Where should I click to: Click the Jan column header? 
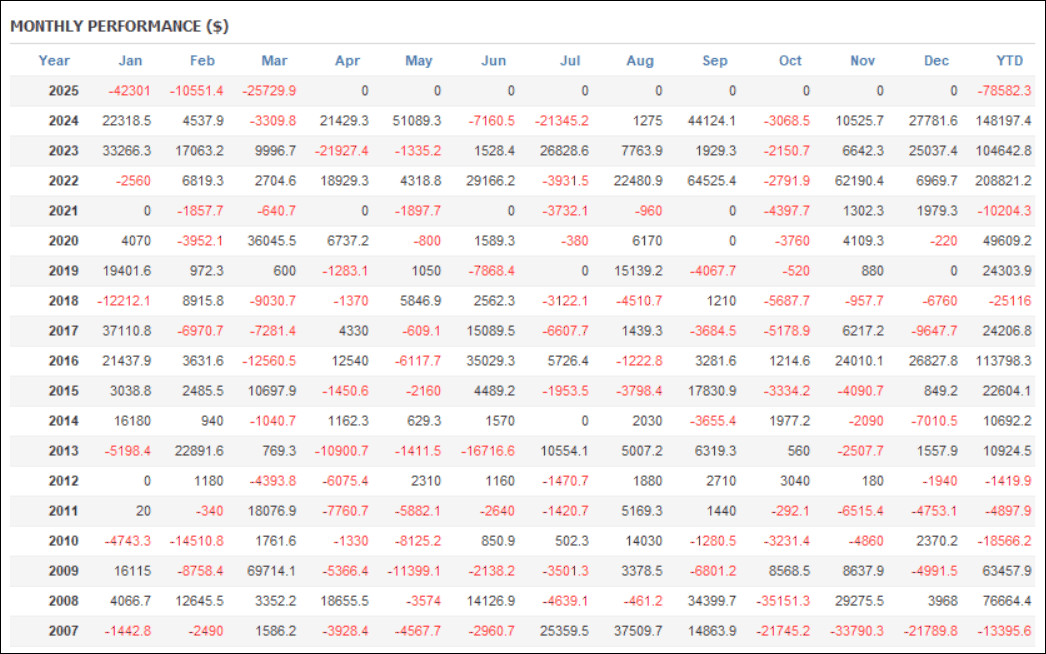tap(130, 61)
